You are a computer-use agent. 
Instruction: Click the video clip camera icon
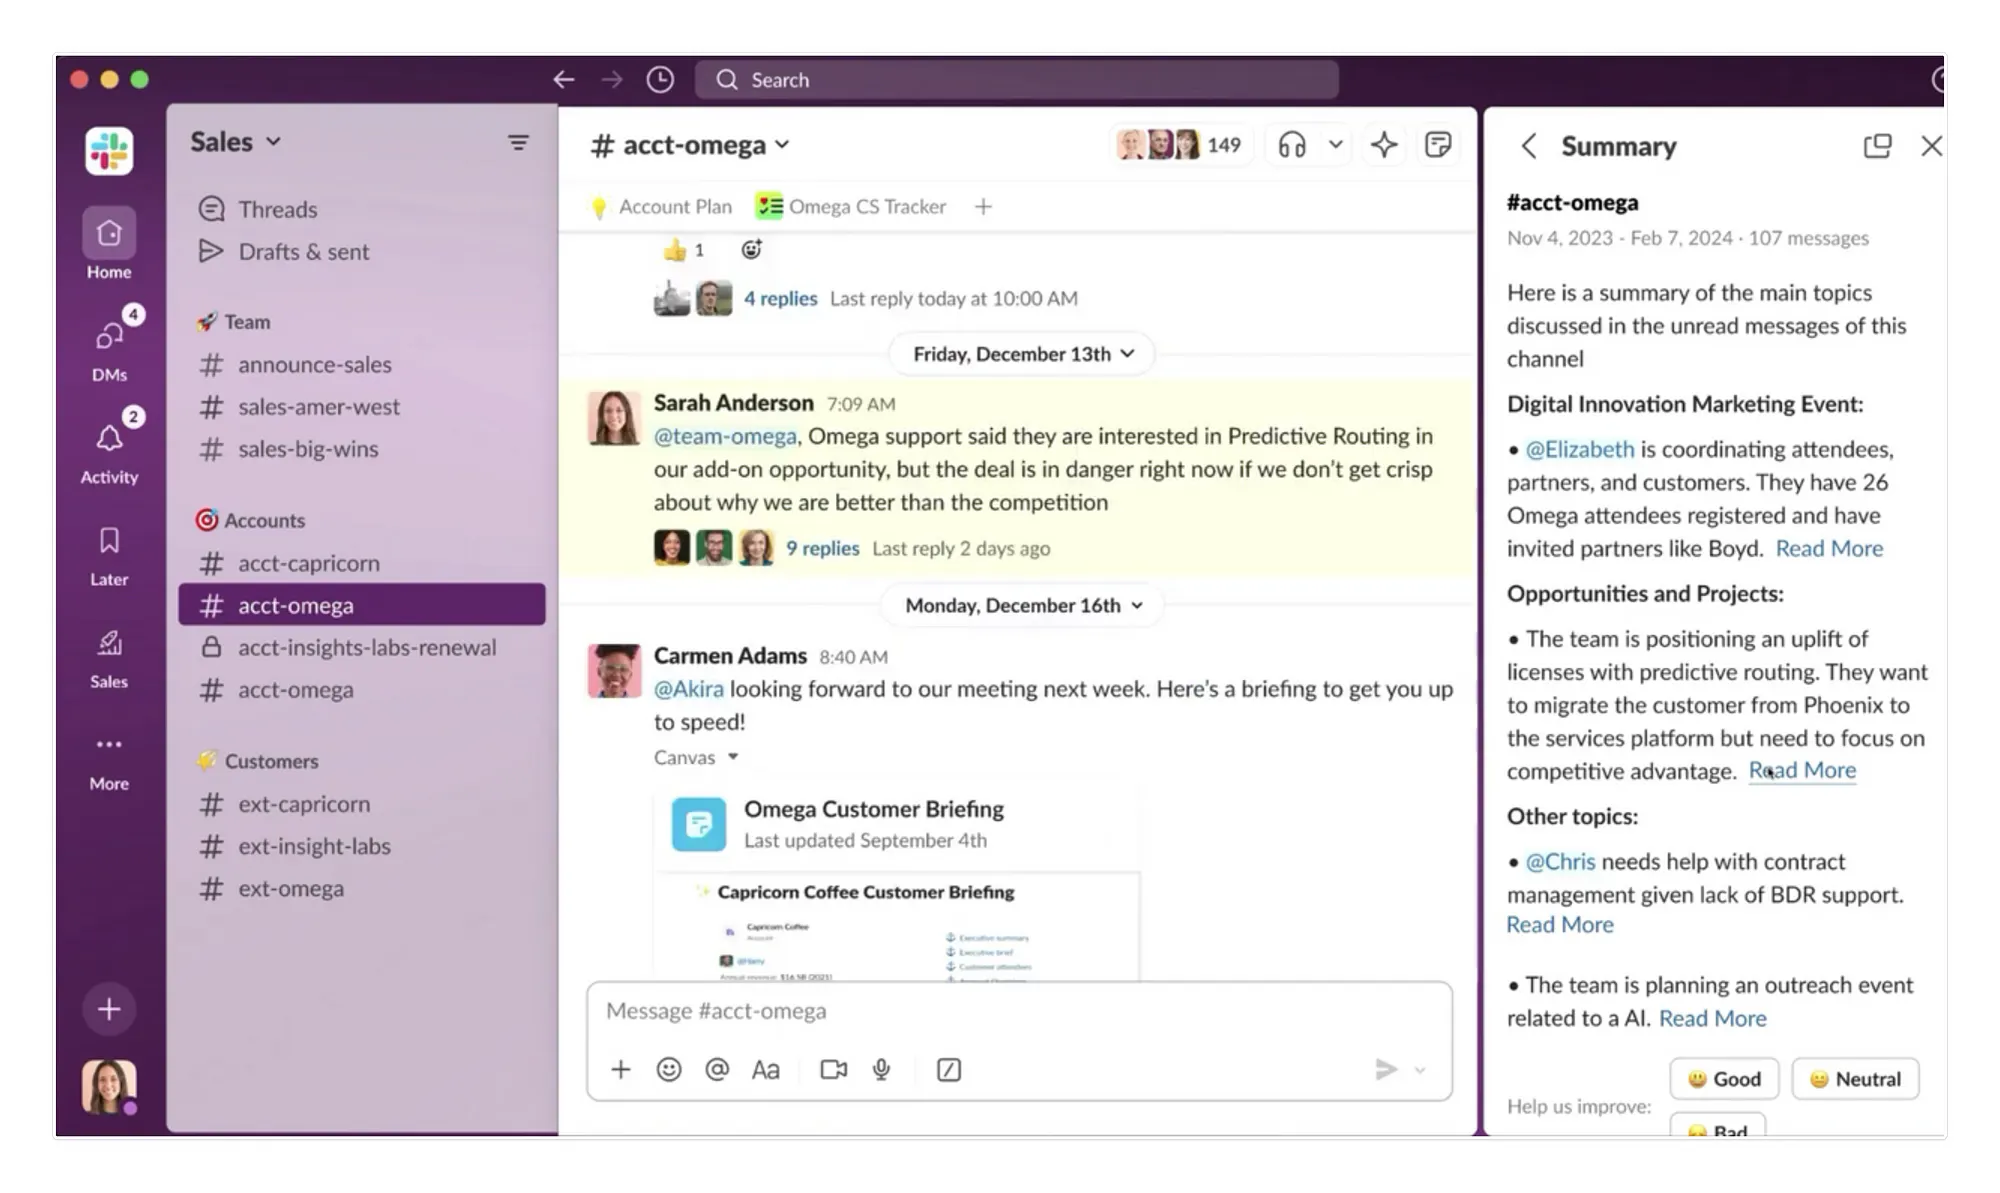click(x=833, y=1069)
